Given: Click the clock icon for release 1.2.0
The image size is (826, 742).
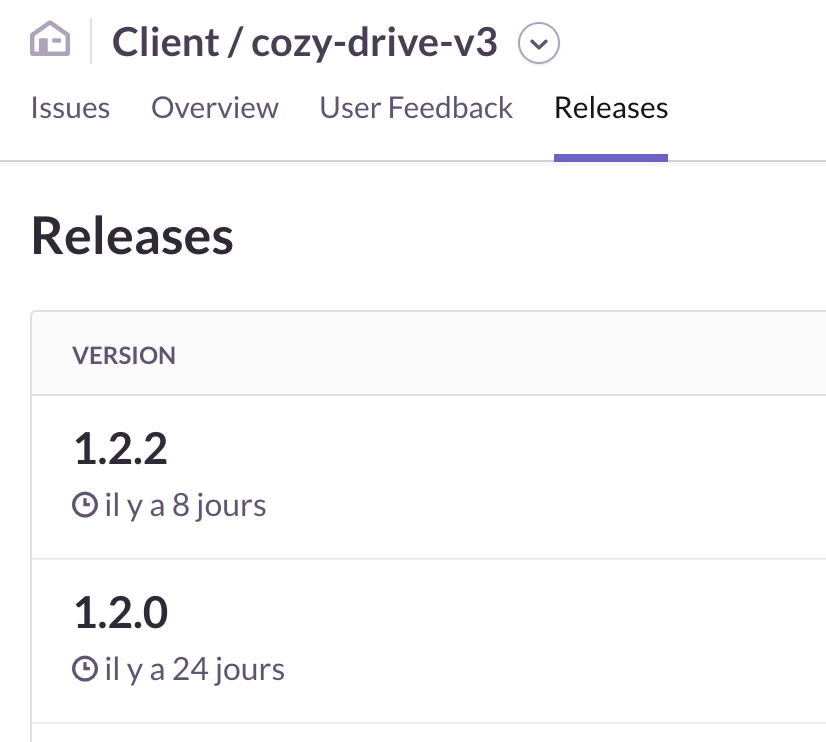Looking at the screenshot, I should (85, 669).
